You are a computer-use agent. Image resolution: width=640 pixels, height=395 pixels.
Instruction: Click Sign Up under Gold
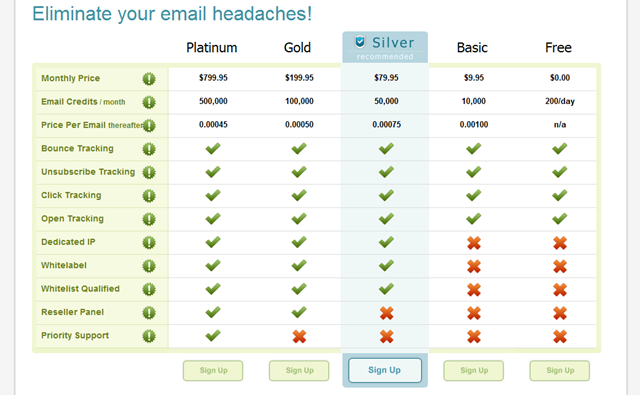299,371
